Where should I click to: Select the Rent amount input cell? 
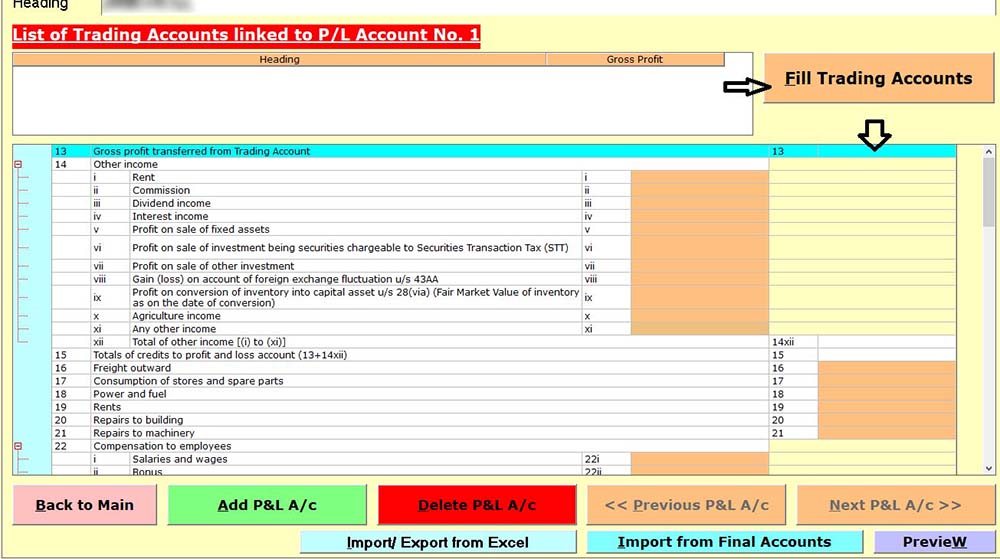click(699, 177)
